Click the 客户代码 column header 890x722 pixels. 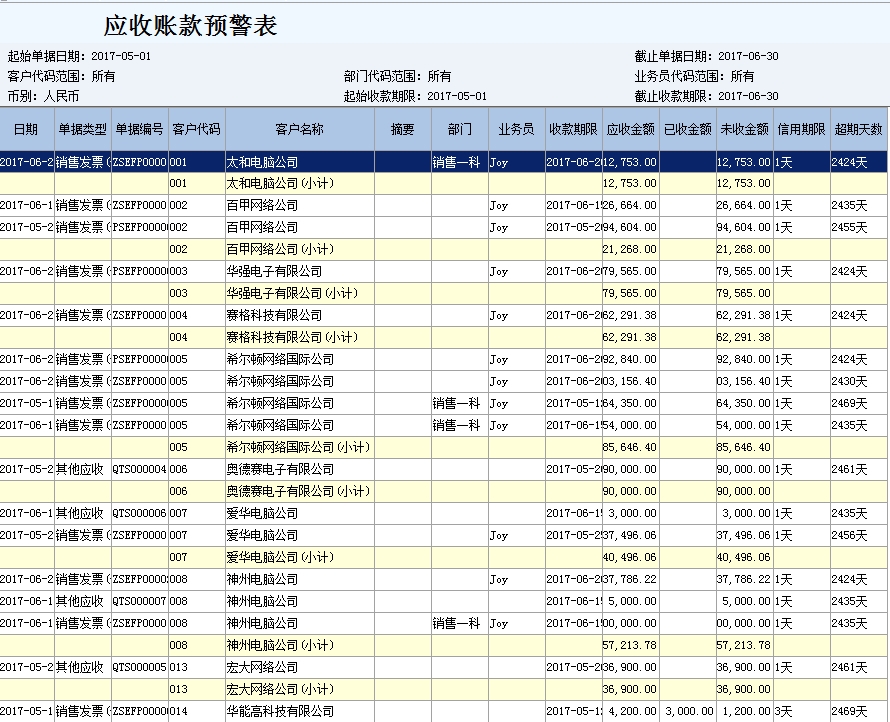click(196, 129)
